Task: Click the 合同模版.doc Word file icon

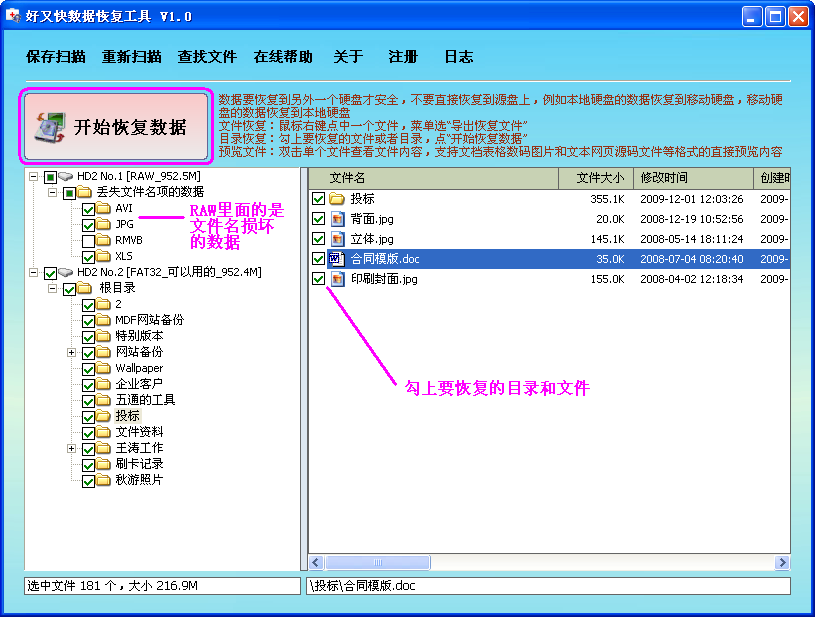Action: [x=337, y=259]
